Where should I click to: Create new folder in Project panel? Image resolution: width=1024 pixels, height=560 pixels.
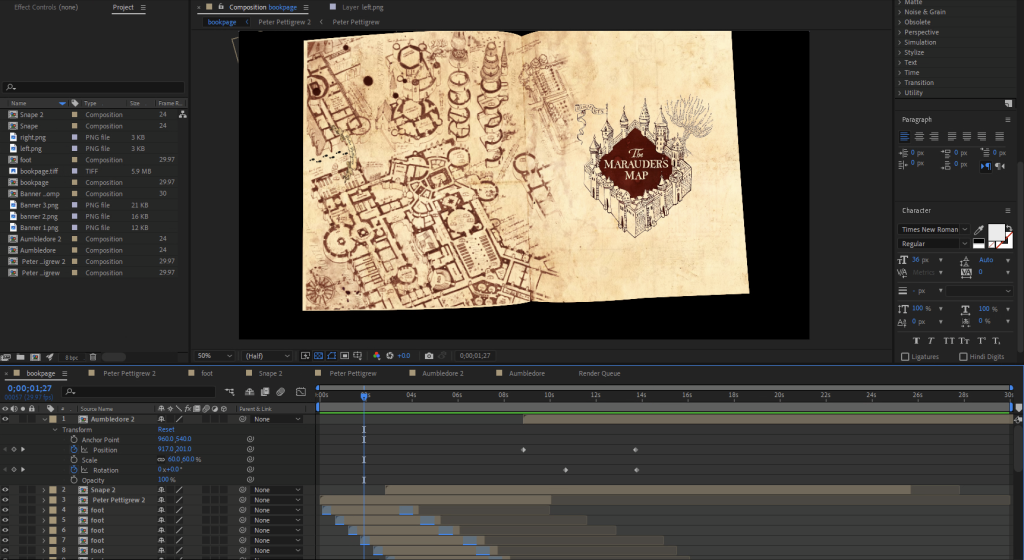(x=20, y=357)
